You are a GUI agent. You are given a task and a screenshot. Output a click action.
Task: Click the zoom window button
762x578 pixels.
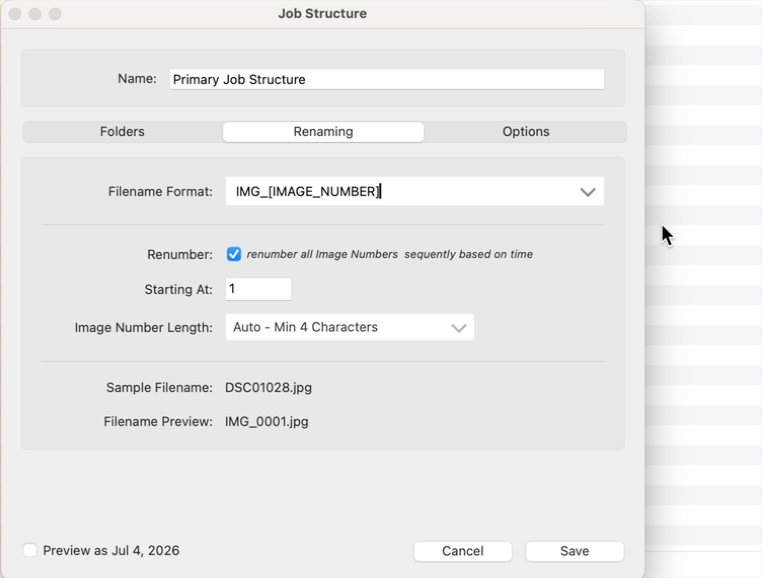[55, 14]
